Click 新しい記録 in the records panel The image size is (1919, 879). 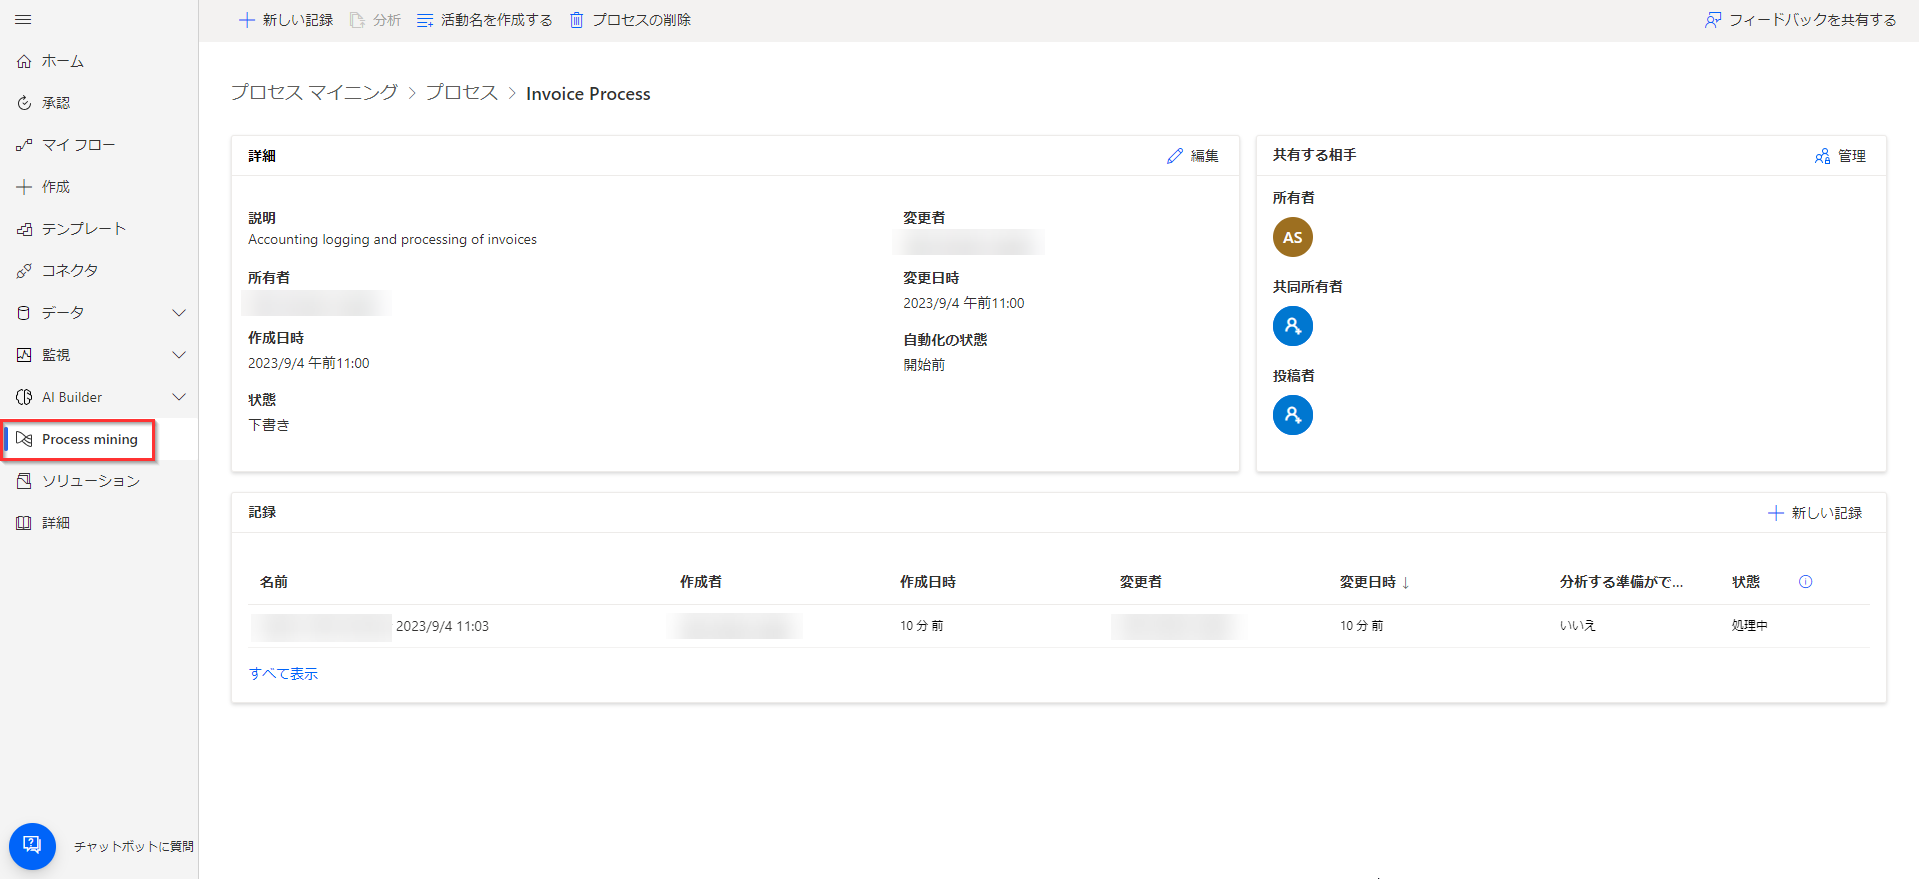coord(1814,513)
